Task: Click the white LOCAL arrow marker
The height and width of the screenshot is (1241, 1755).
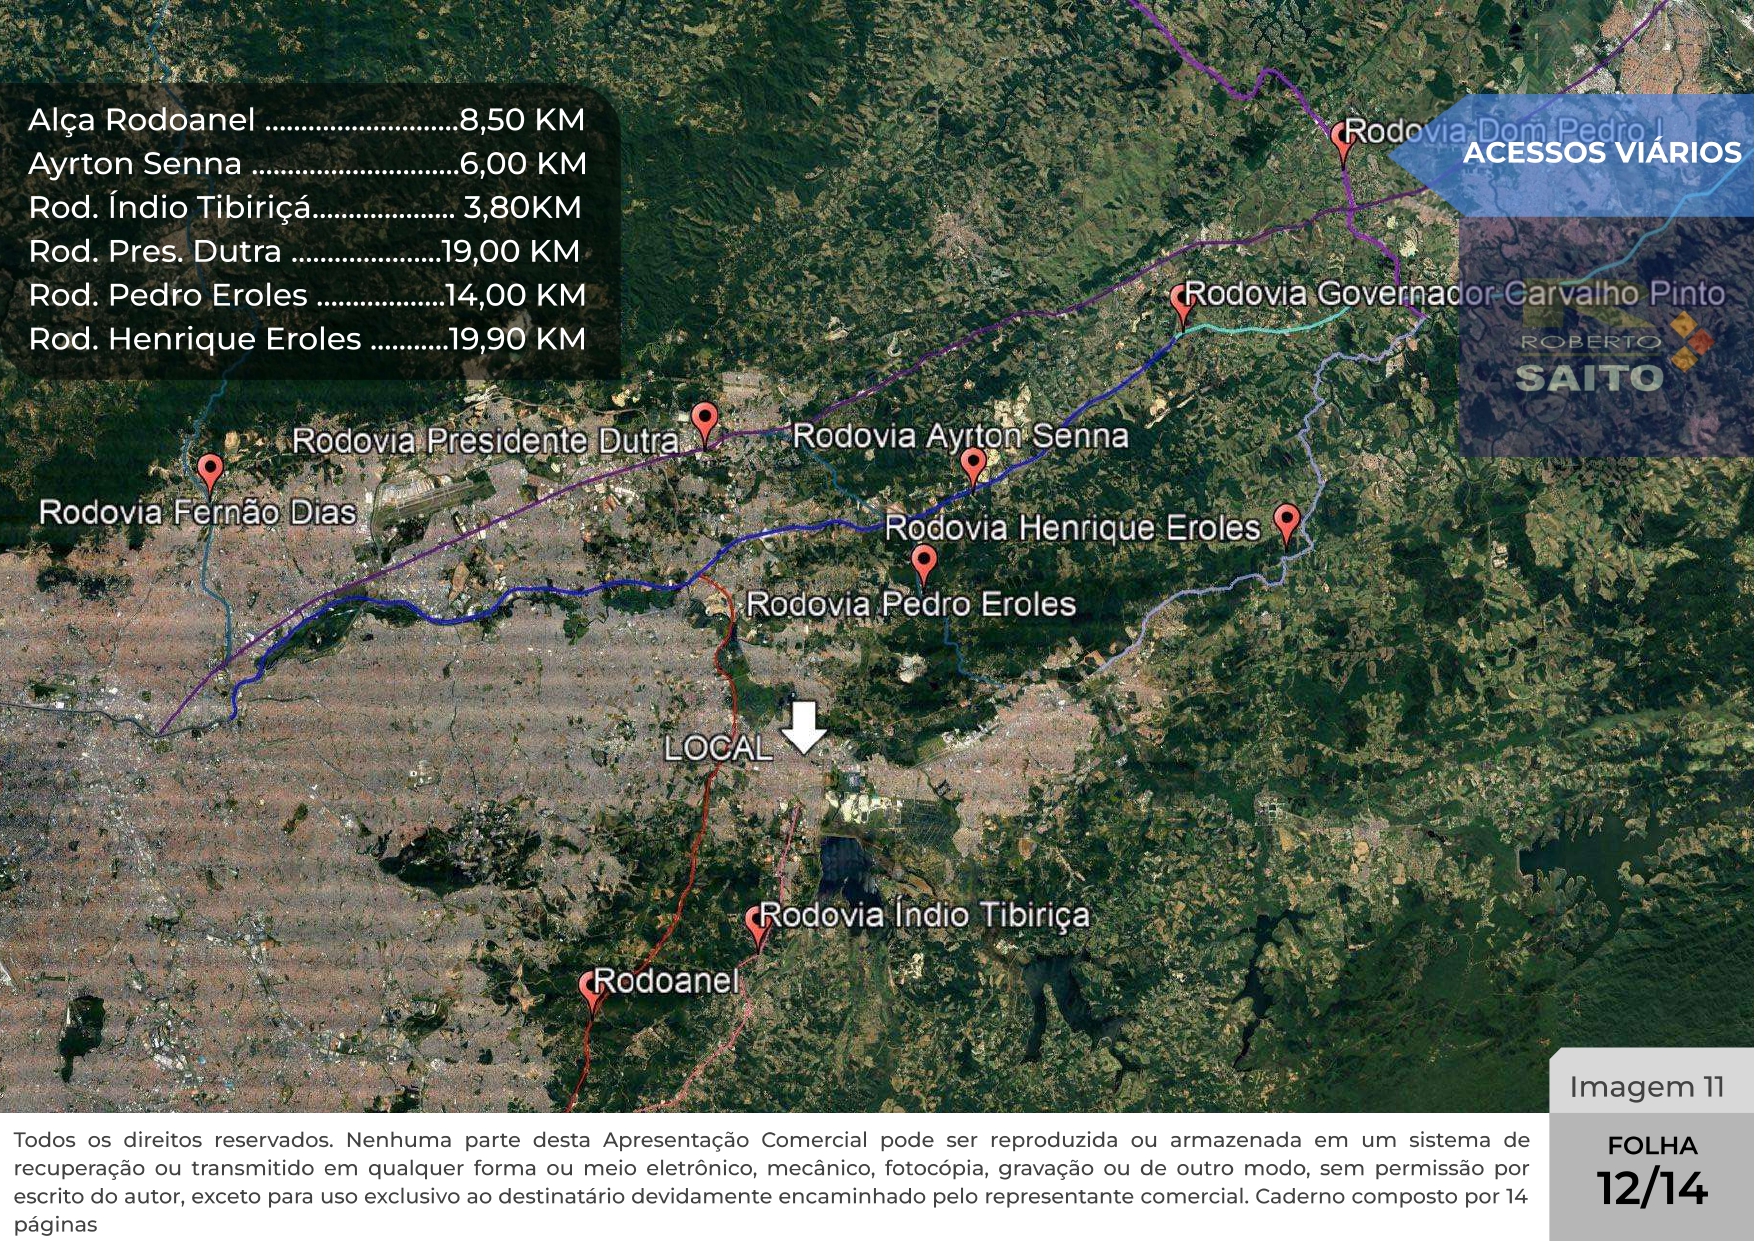Action: pos(803,727)
